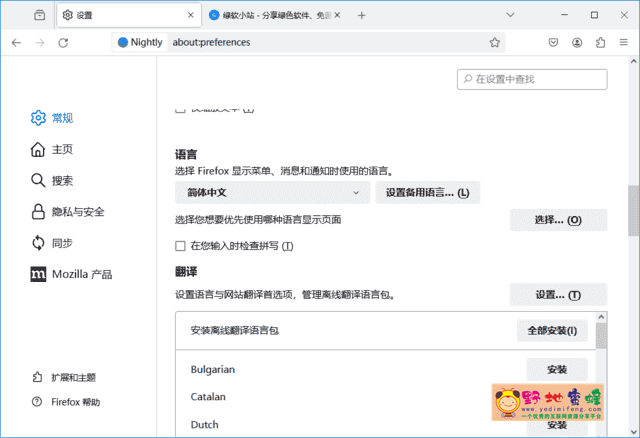Click the 语言 section heading
The height and width of the screenshot is (438, 640).
coord(186,155)
